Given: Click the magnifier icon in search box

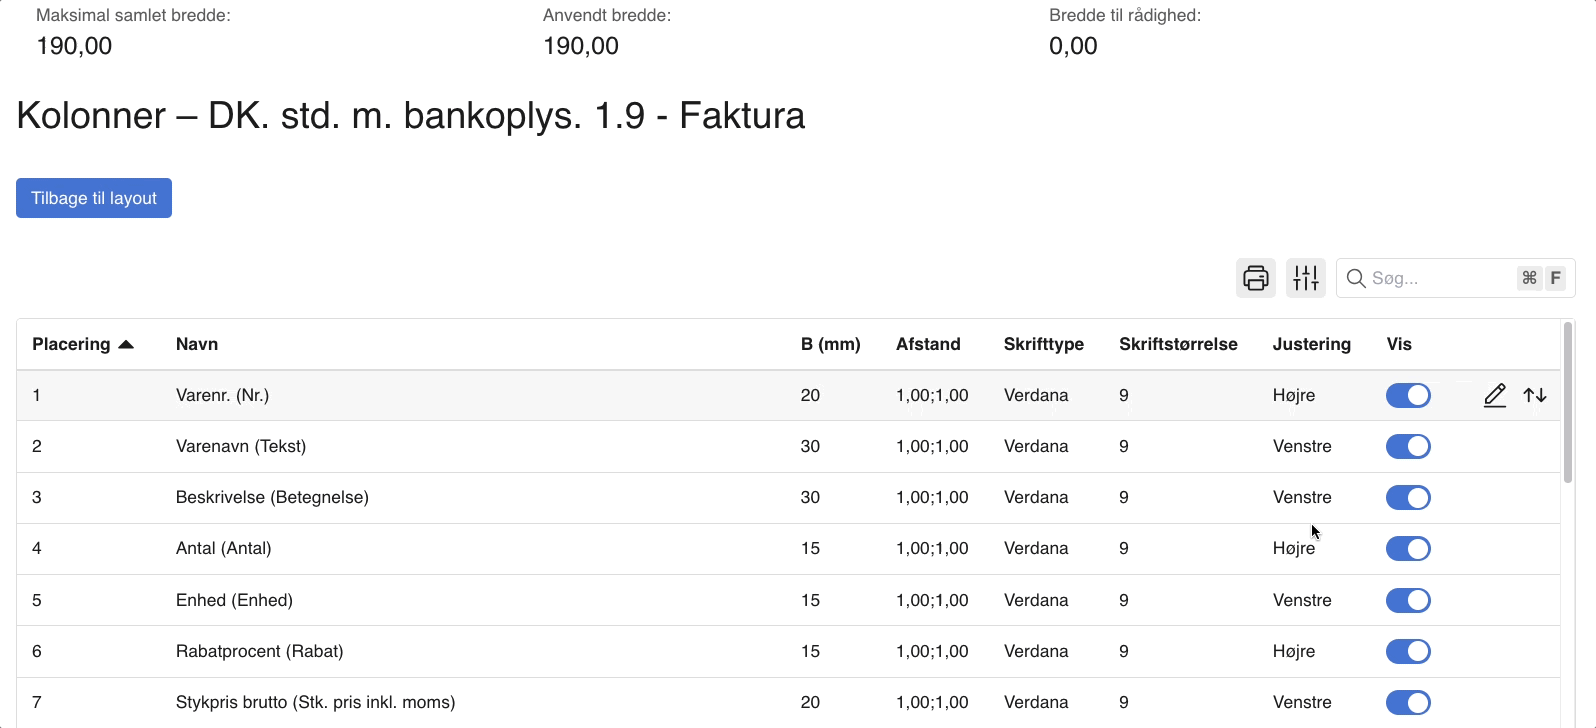Looking at the screenshot, I should click(1356, 278).
